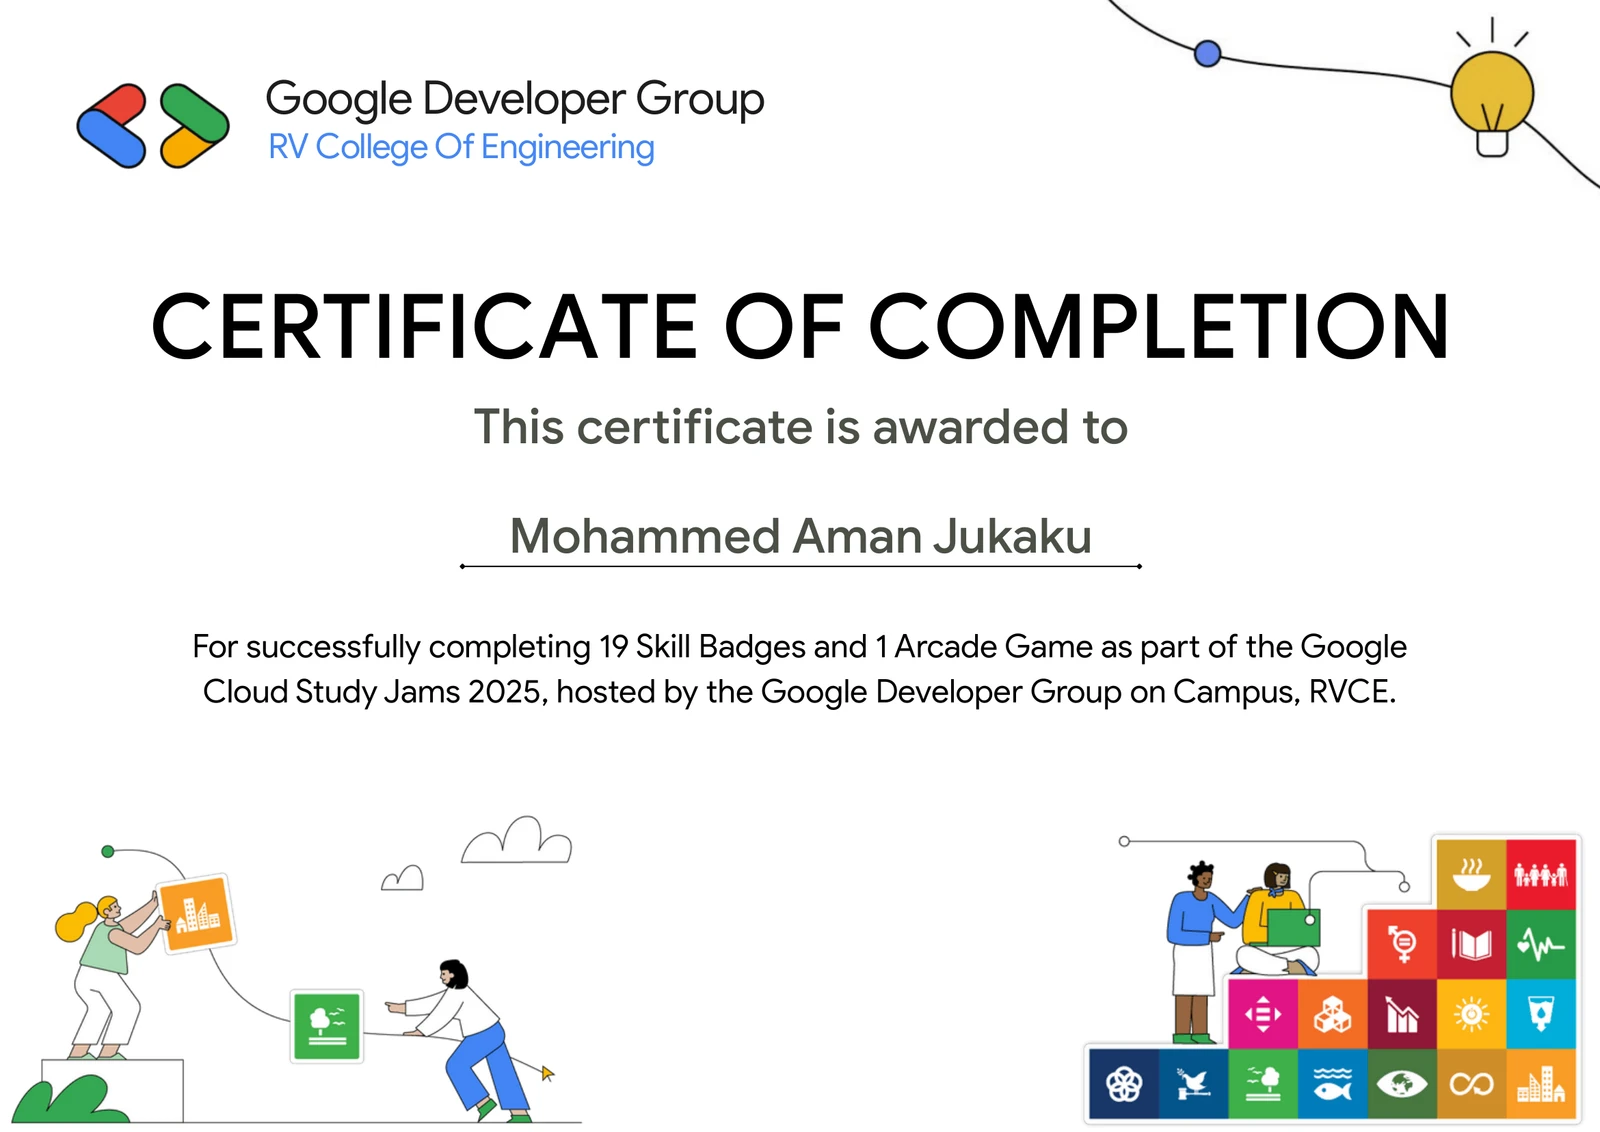This screenshot has width=1600, height=1132.
Task: Click the small yellow cursor arrow
Action: click(x=547, y=1073)
